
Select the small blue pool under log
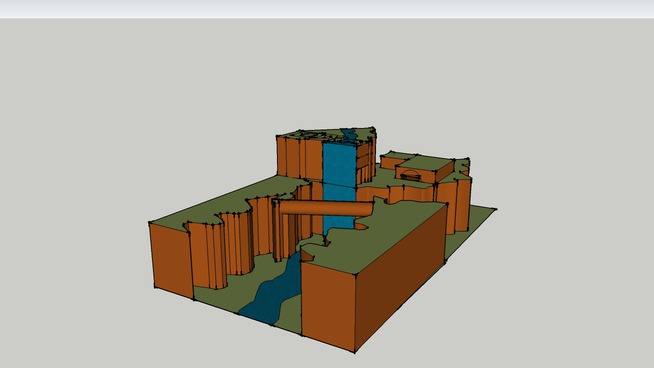click(x=361, y=226)
